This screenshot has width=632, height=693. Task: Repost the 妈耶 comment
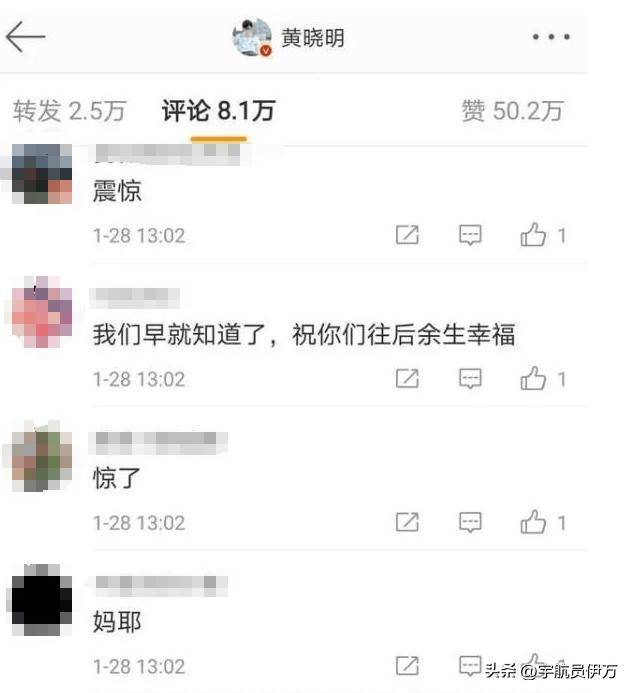tap(407, 666)
